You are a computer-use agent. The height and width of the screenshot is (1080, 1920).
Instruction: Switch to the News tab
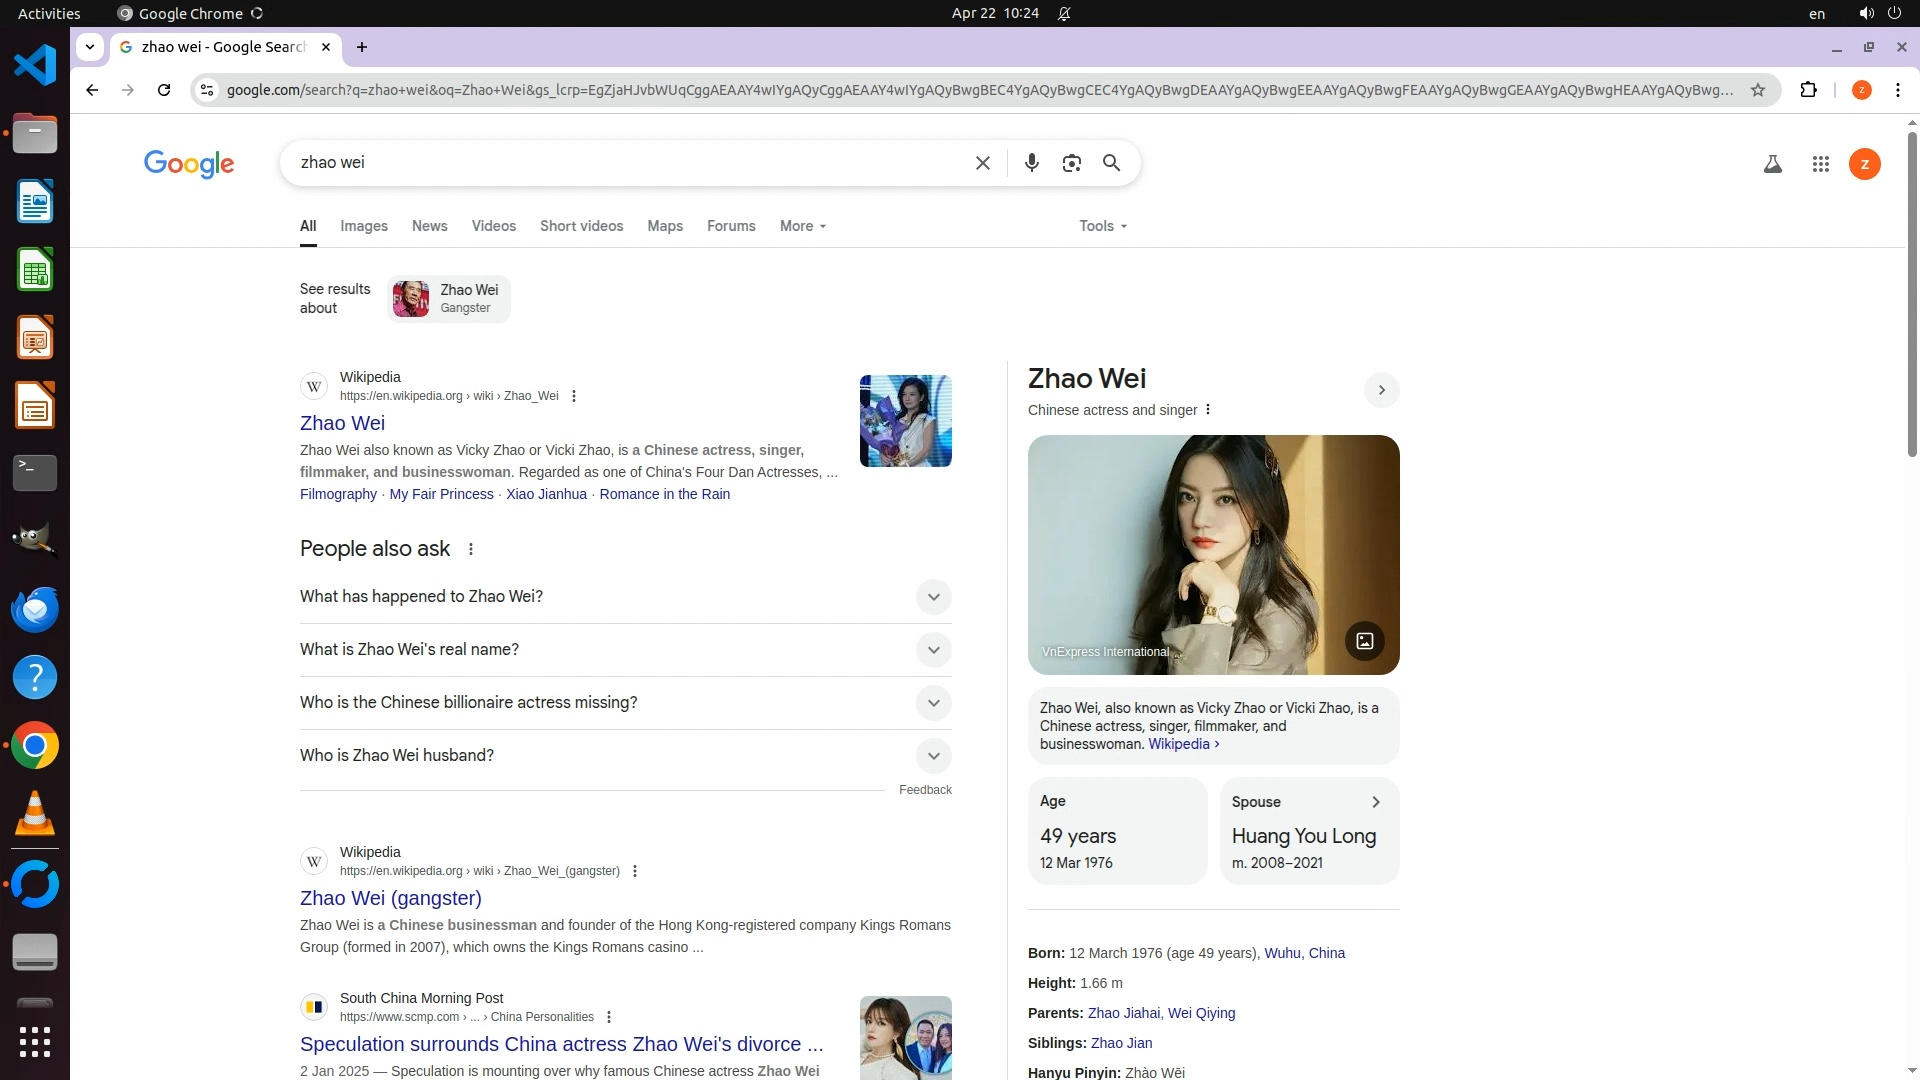click(x=429, y=226)
